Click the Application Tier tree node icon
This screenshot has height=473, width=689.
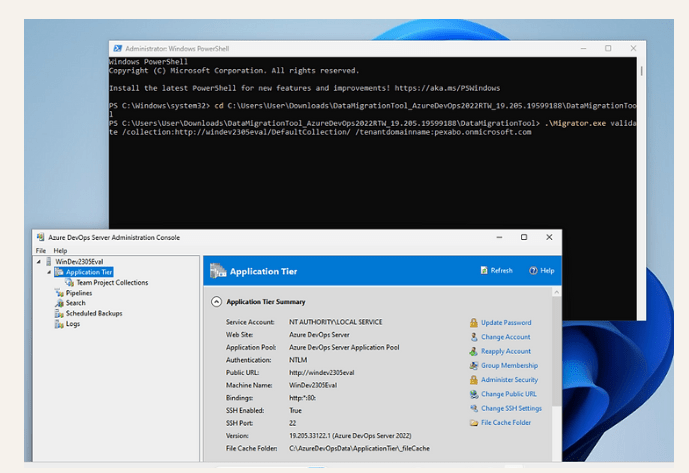point(59,272)
